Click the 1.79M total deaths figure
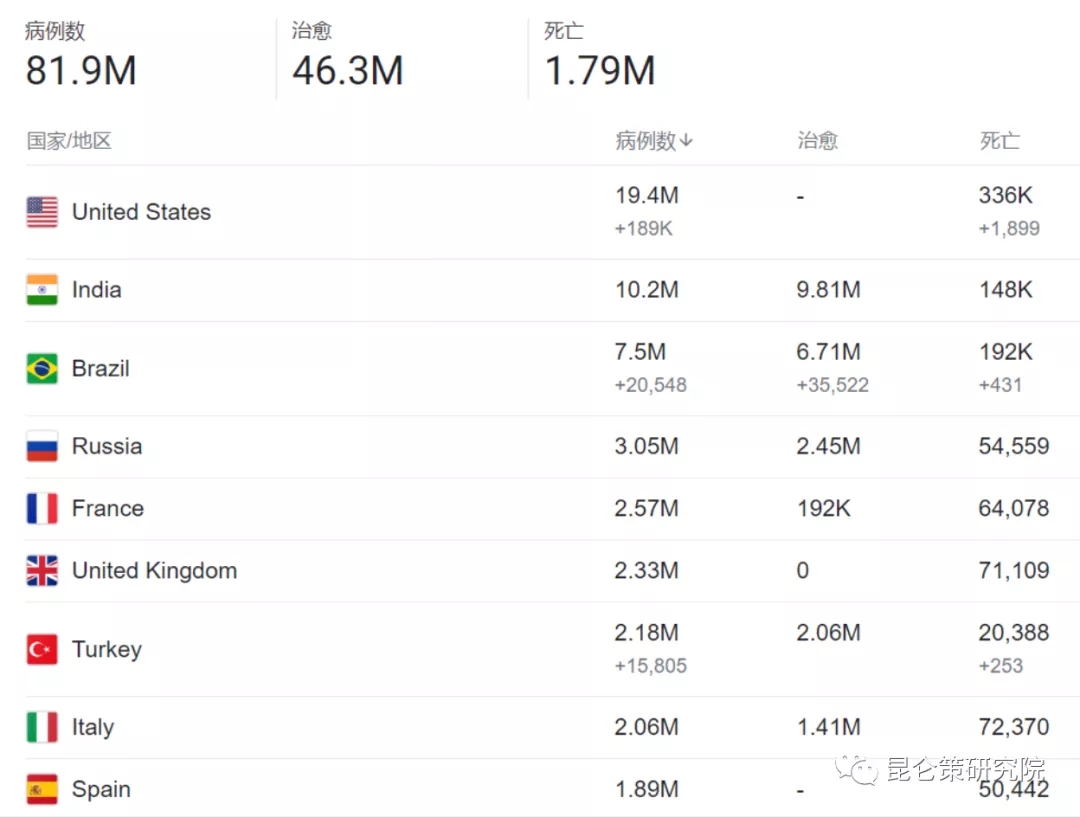The height and width of the screenshot is (817, 1080). 600,71
